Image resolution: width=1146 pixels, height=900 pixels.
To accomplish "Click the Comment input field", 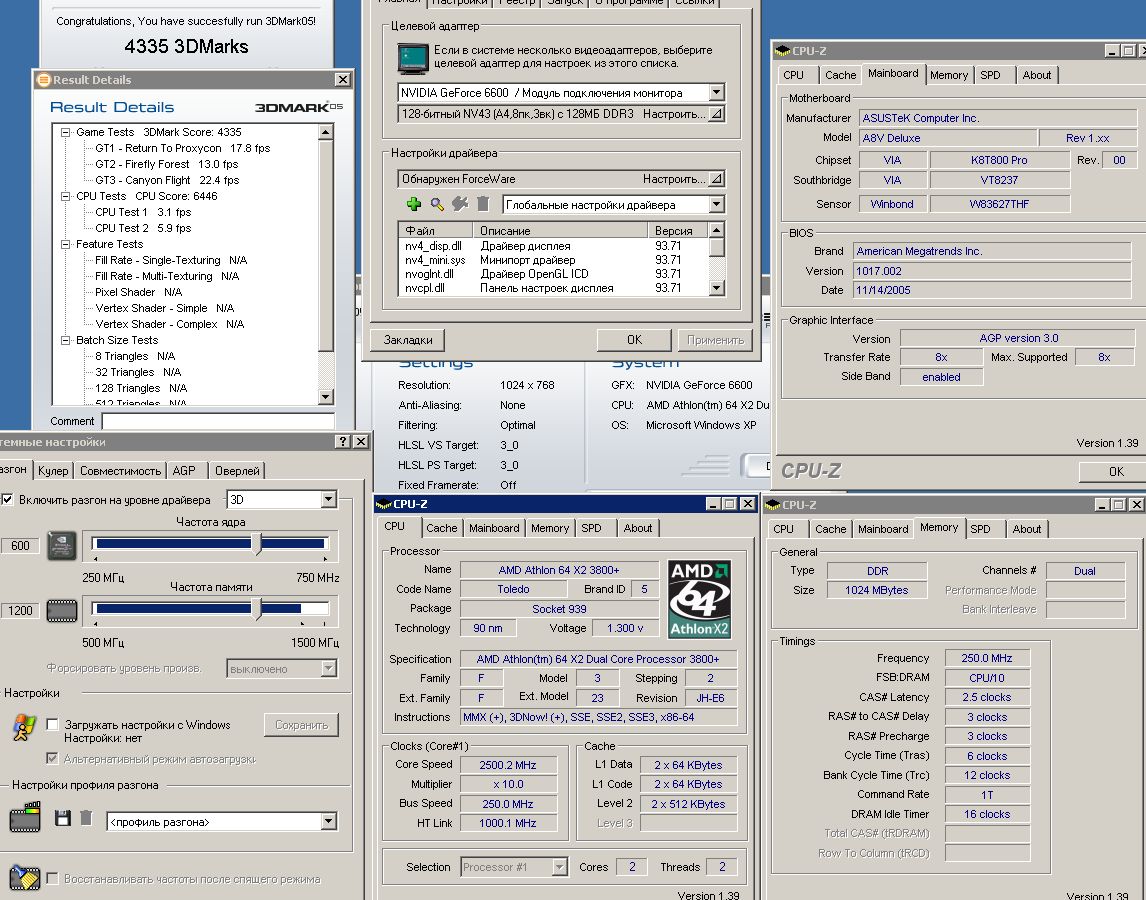I will 219,421.
